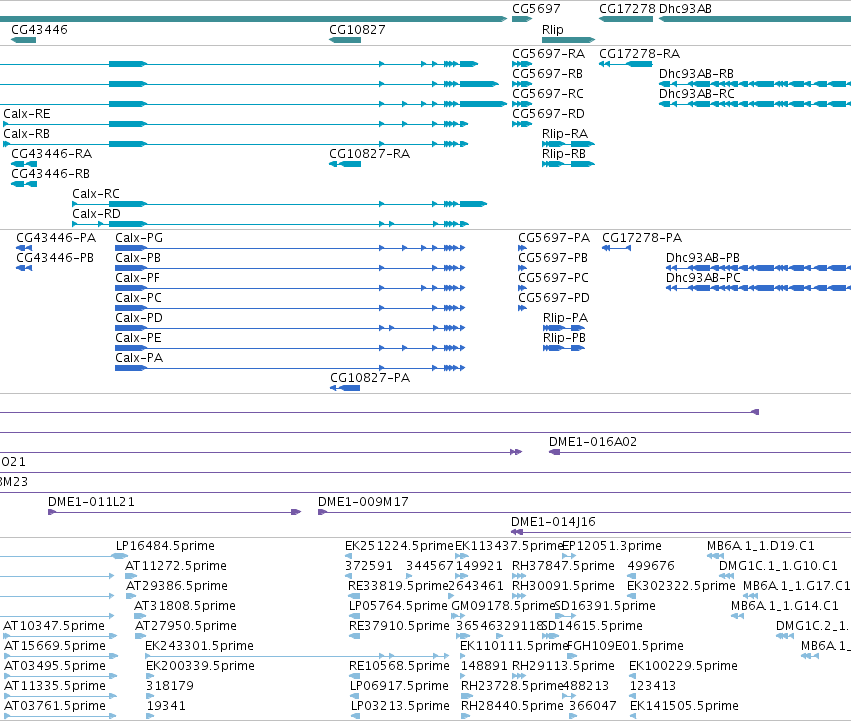This screenshot has width=851, height=721.
Task: Select transcript CG5697-RB
Action: (548, 74)
